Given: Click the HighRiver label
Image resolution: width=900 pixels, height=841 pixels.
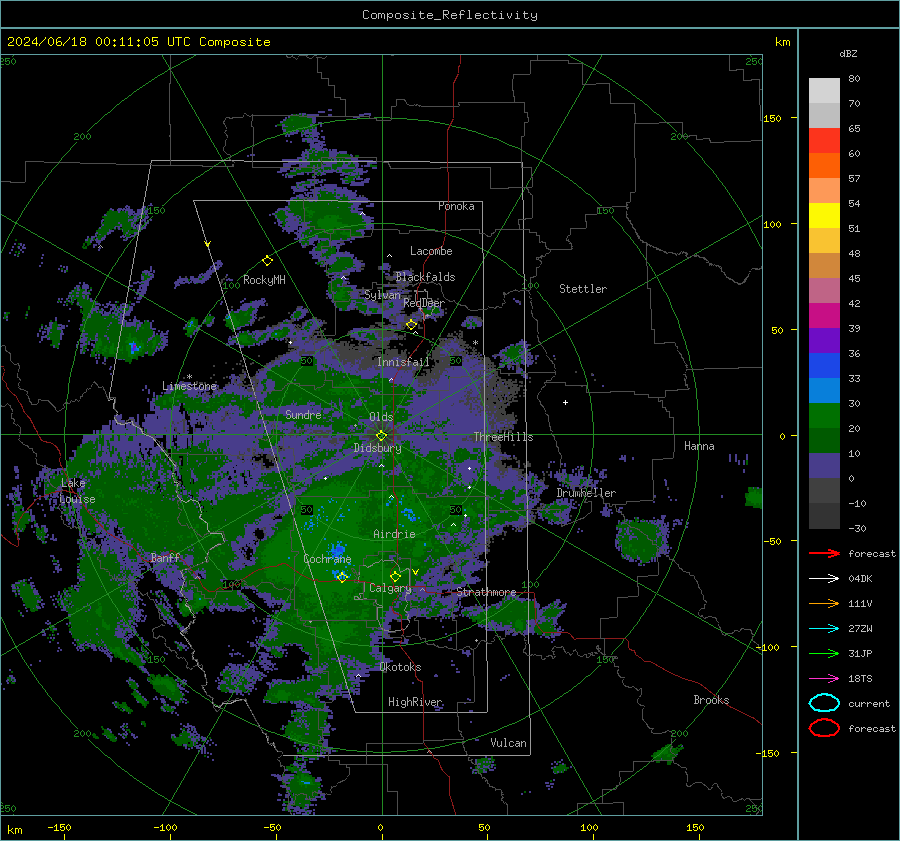Looking at the screenshot, I should [415, 702].
